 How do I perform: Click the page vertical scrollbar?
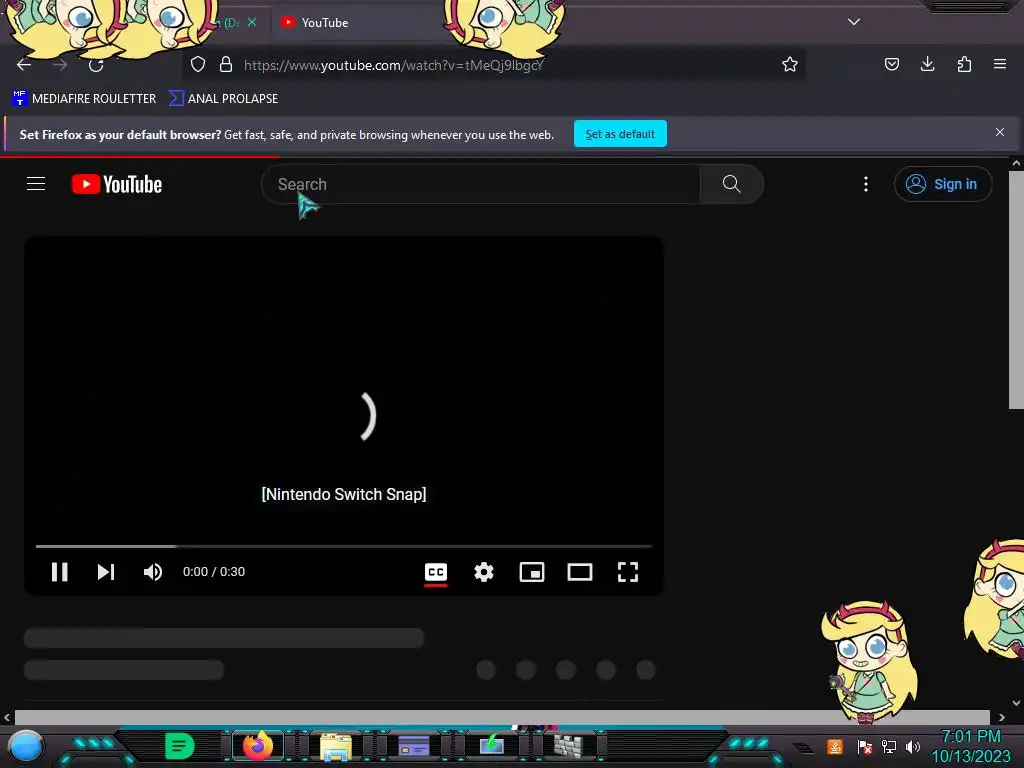(1016, 289)
